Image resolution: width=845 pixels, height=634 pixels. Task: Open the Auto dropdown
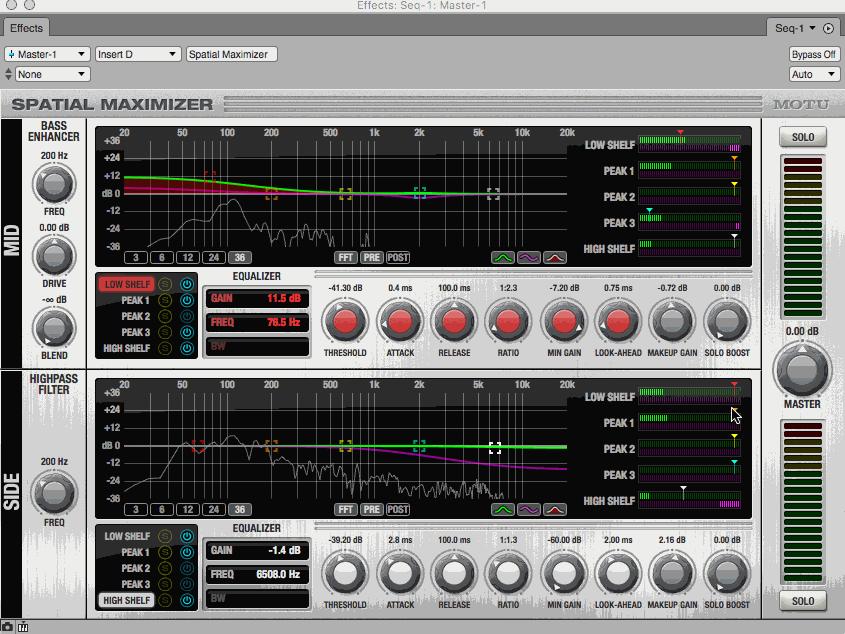[814, 74]
